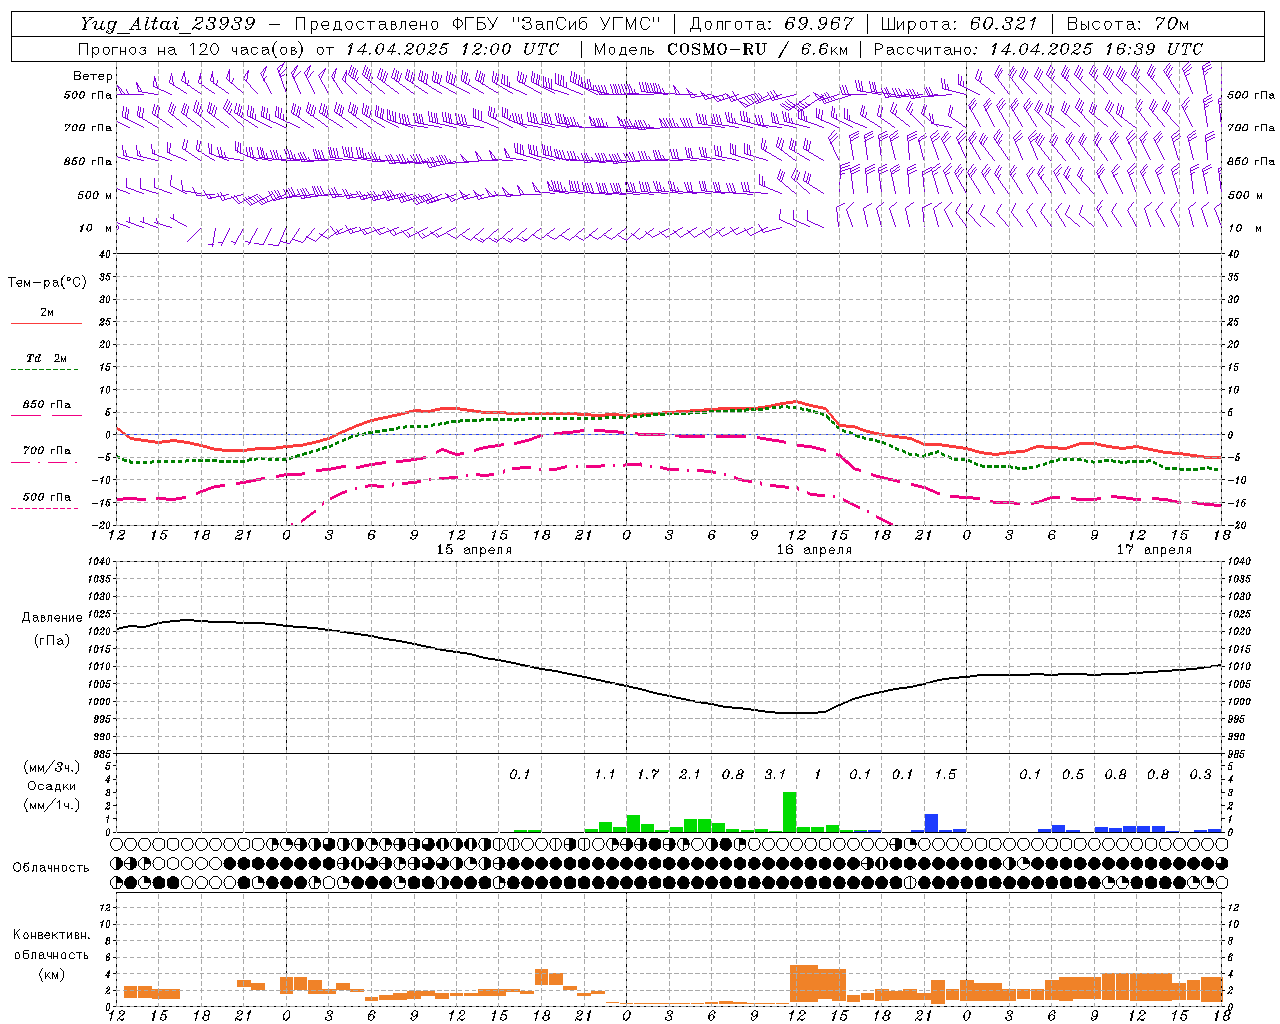This screenshot has width=1280, height=1024.
Task: Click the 3-hour precipitation value 0.5
Action: (1073, 775)
